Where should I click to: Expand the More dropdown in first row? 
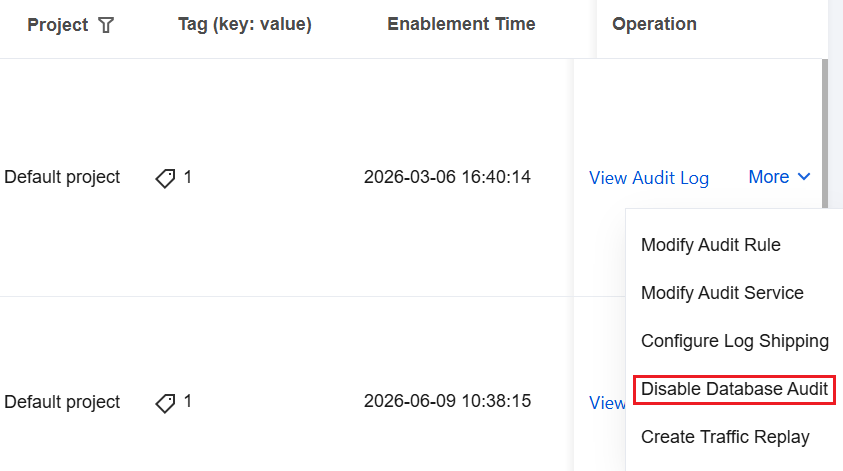(779, 177)
